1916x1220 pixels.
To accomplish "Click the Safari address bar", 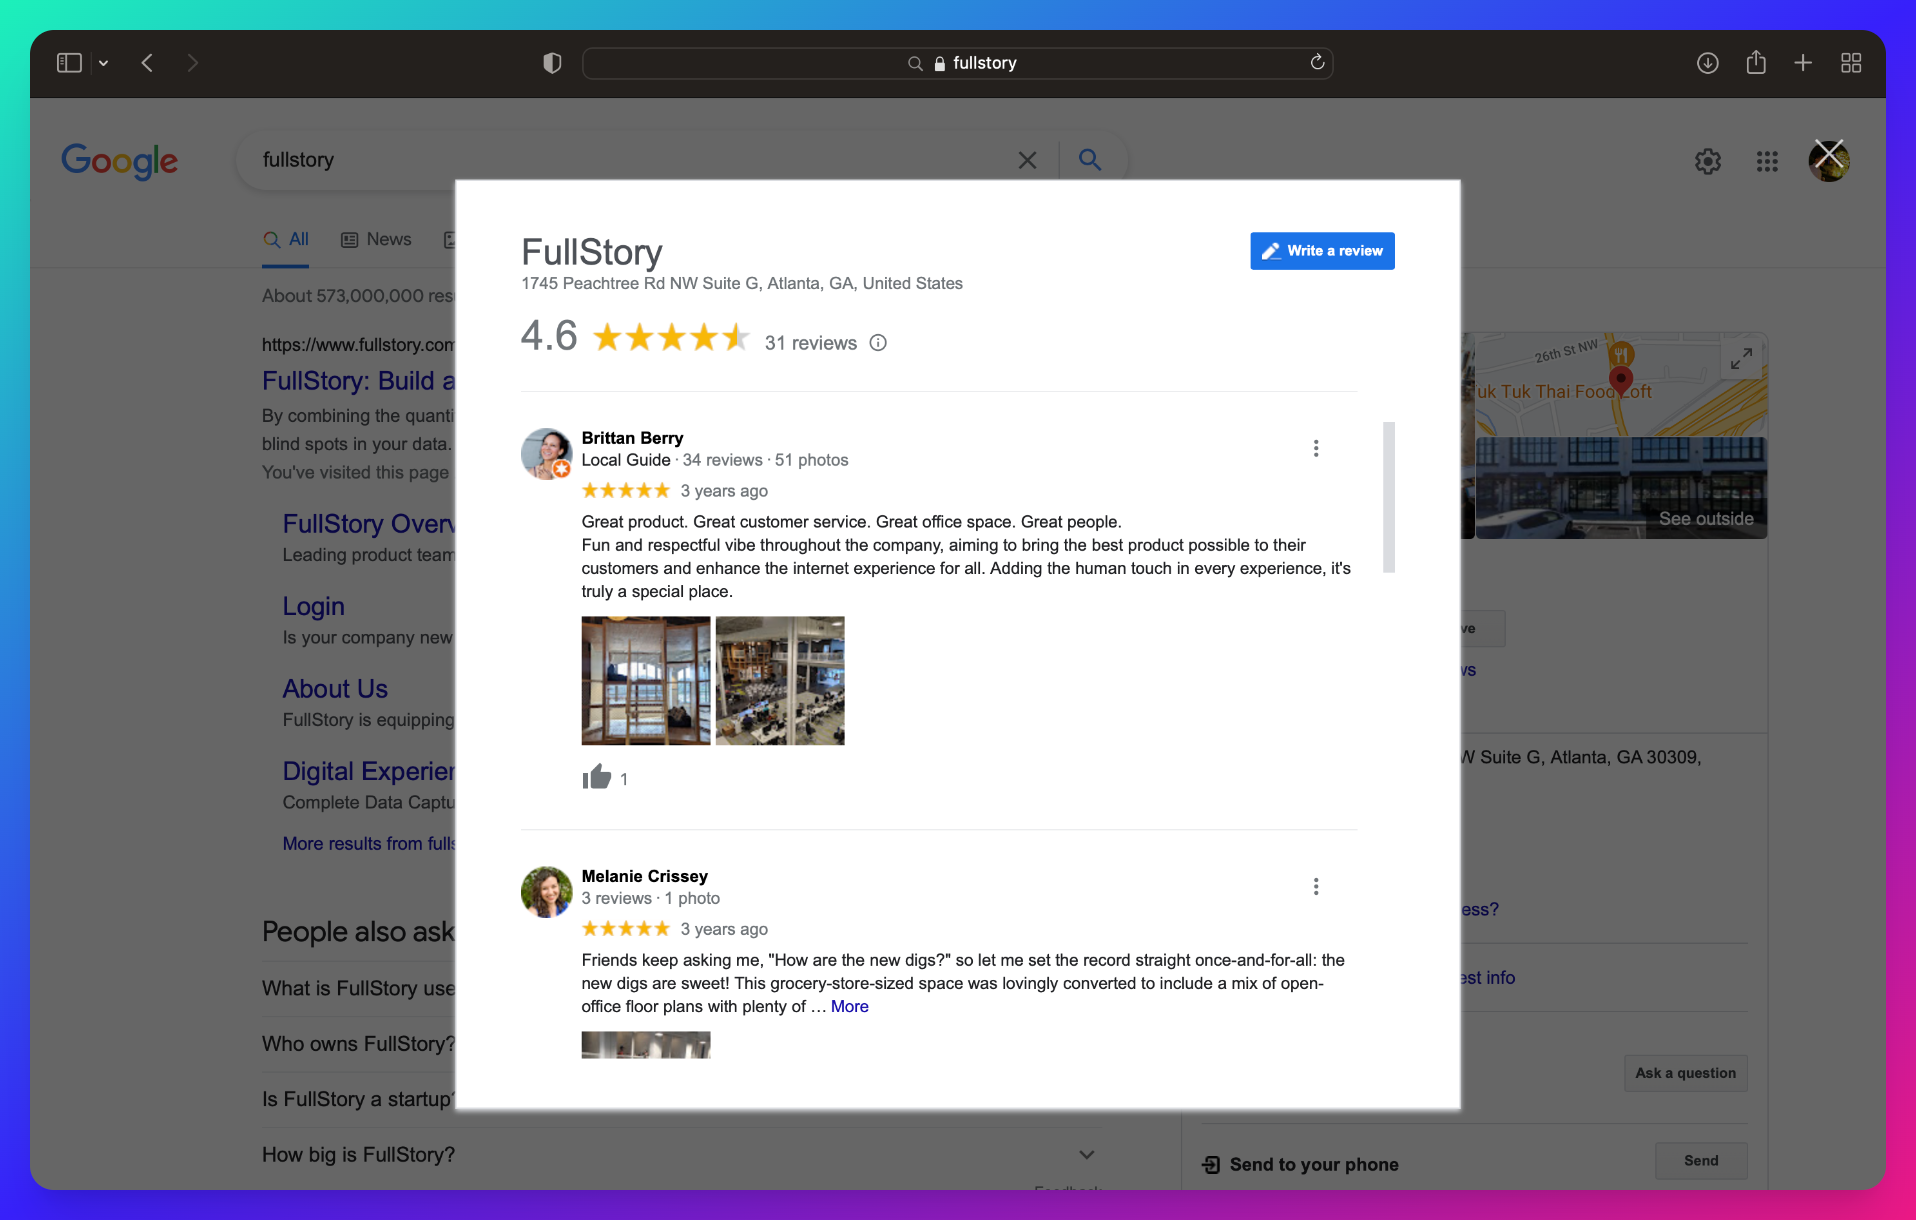I will tap(957, 63).
